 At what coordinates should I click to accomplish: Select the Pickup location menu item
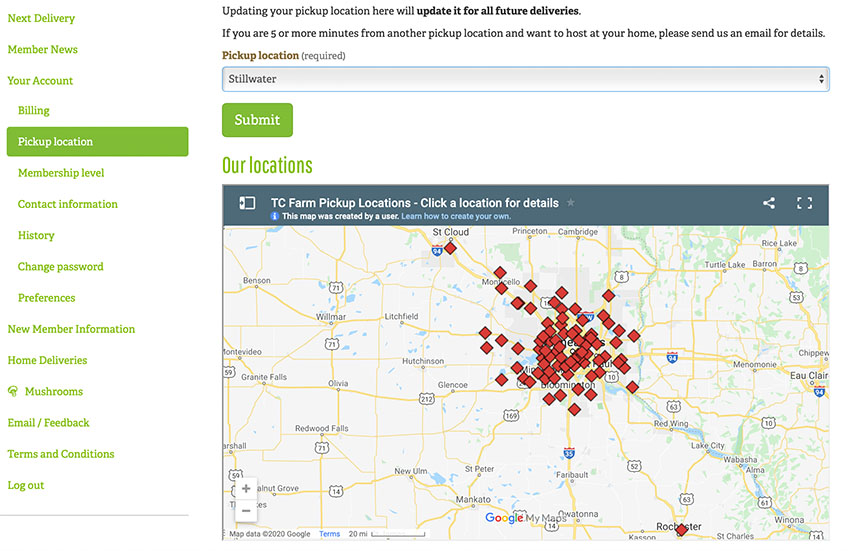[x=98, y=142]
